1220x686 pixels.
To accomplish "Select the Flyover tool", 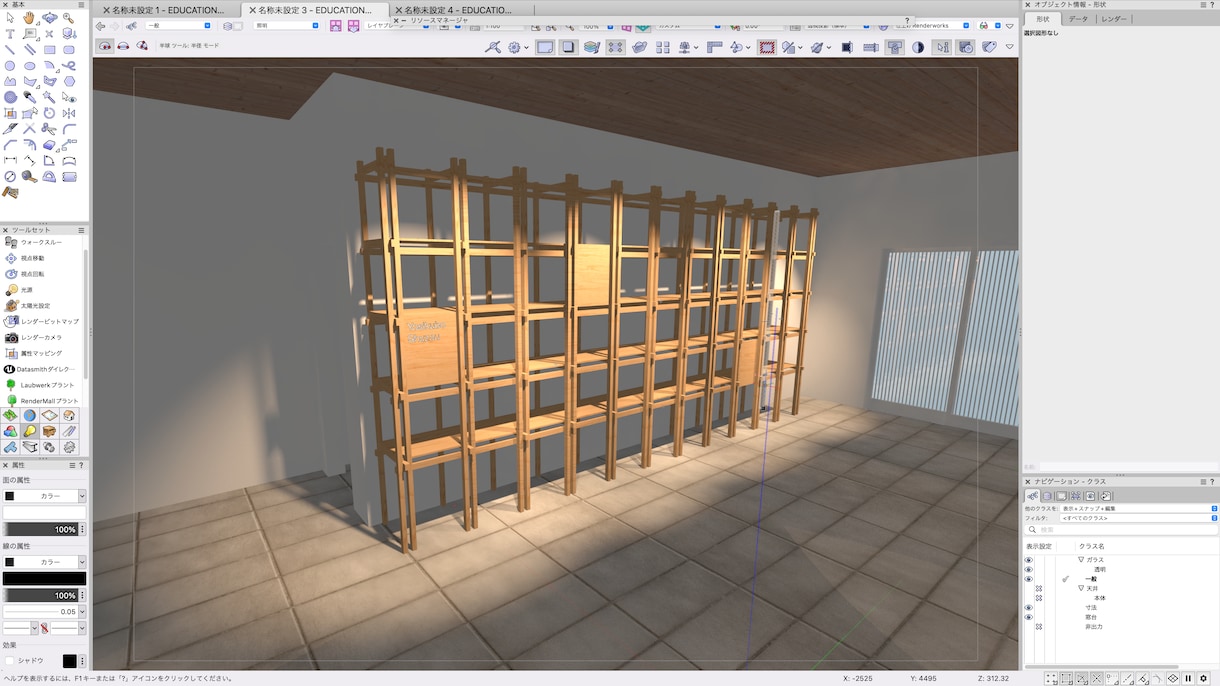I will click(49, 18).
